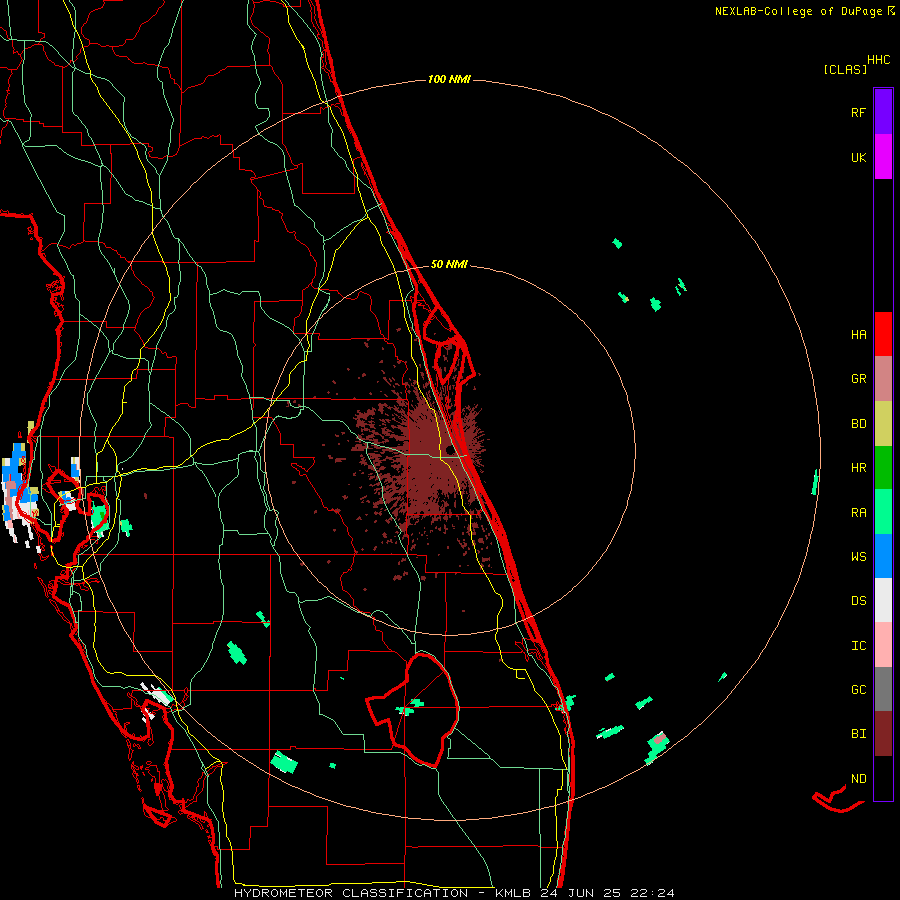Click the "DS" legend label
900x900 pixels.
858,601
